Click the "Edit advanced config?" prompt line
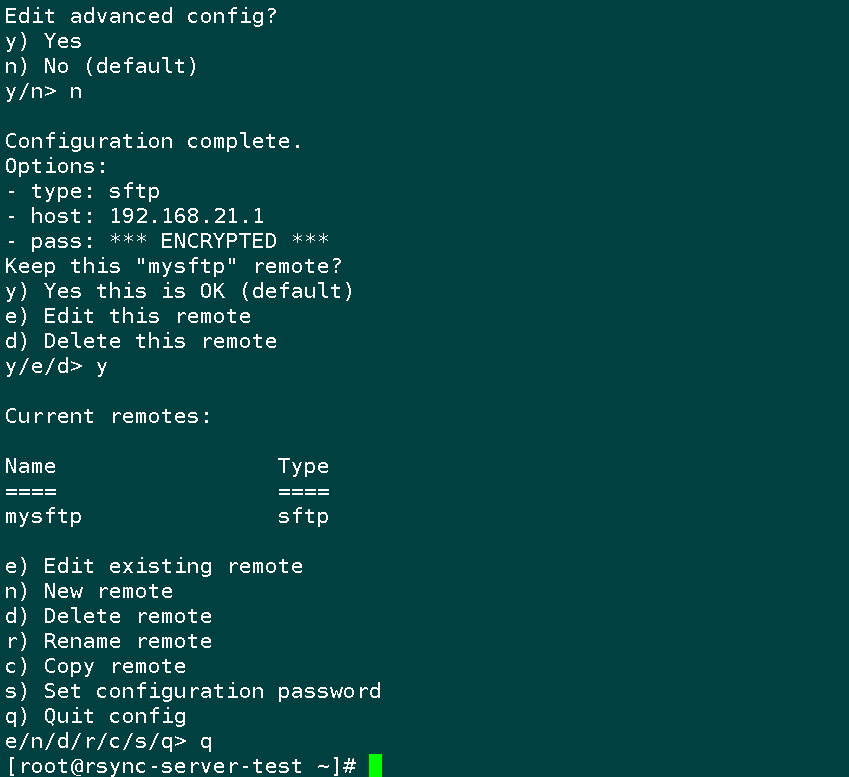This screenshot has width=849, height=777. (141, 16)
